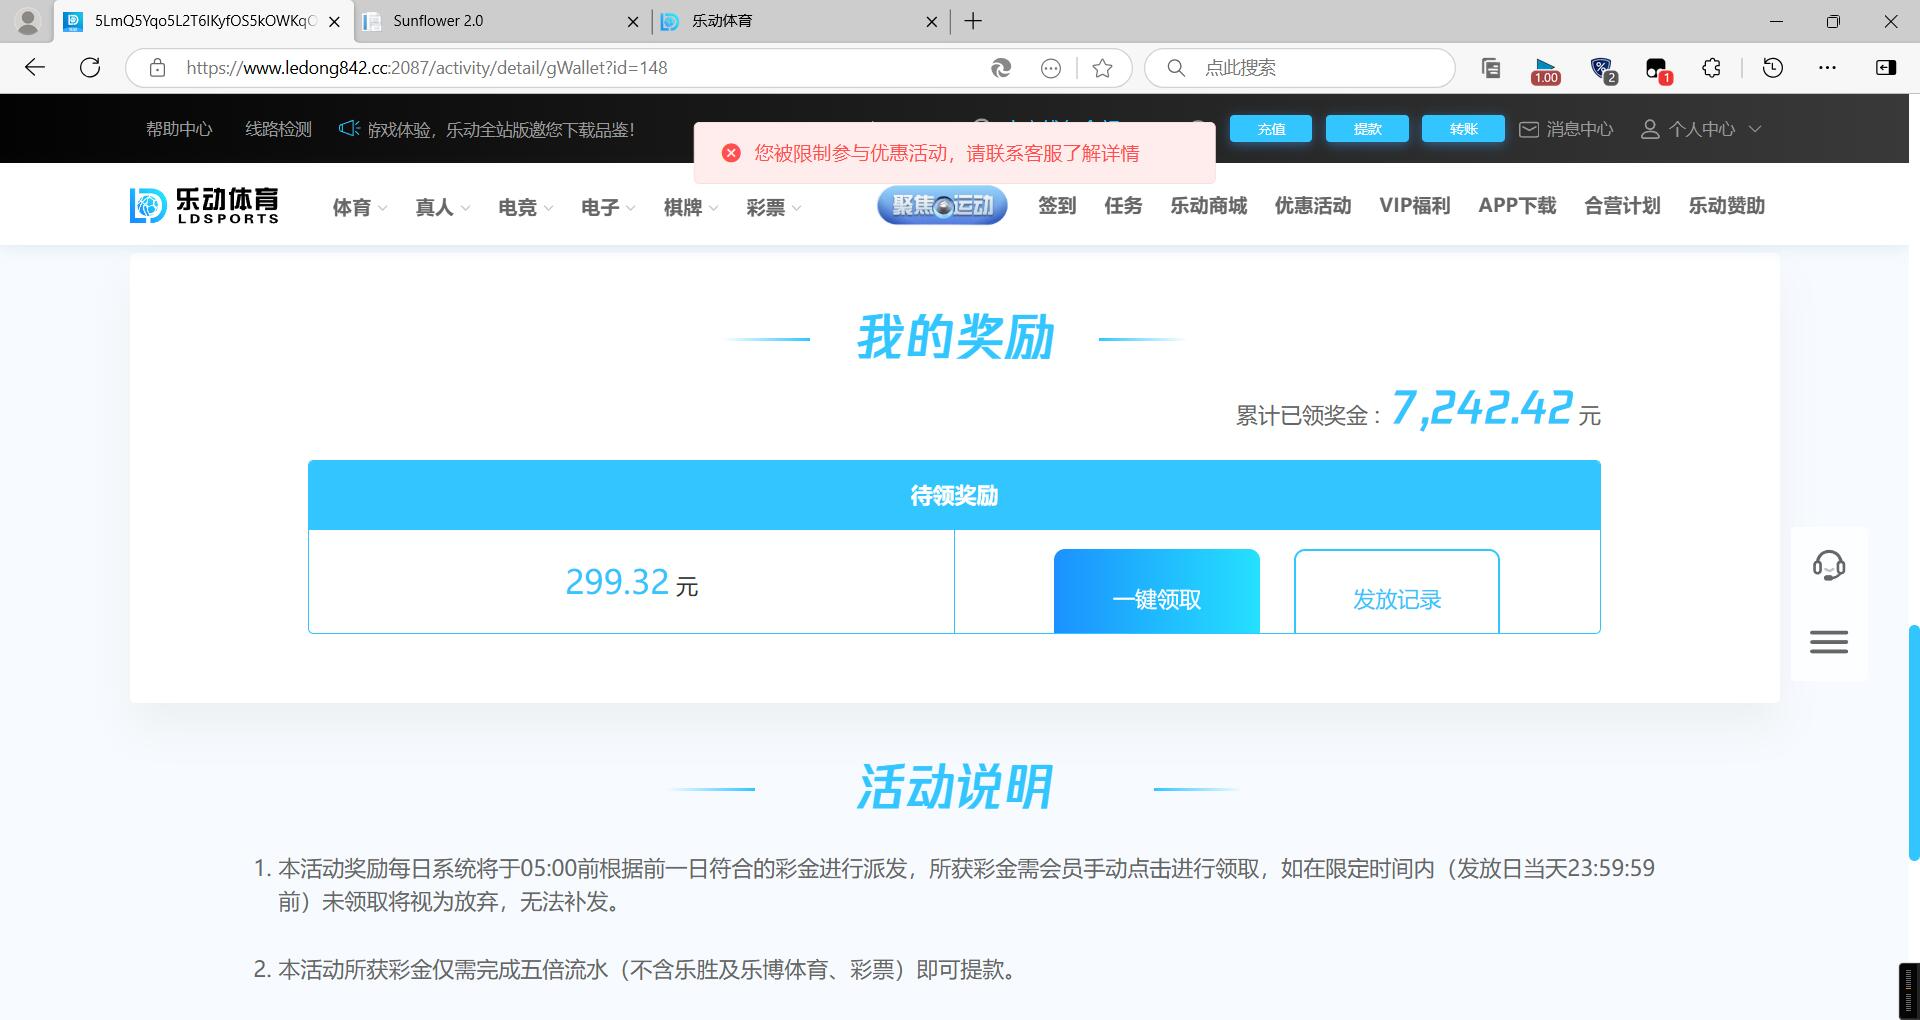Click the browser profile avatar icon
1920x1020 pixels.
tap(28, 21)
